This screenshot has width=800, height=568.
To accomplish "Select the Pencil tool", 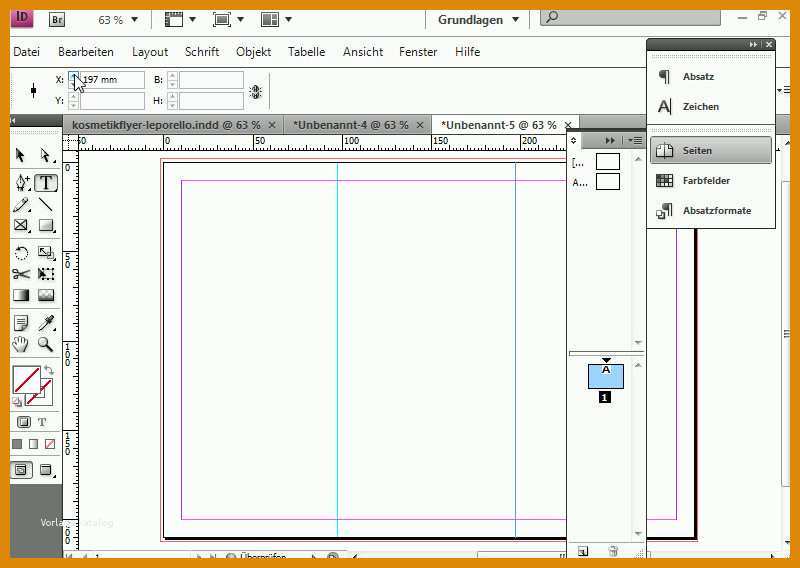I will point(21,205).
